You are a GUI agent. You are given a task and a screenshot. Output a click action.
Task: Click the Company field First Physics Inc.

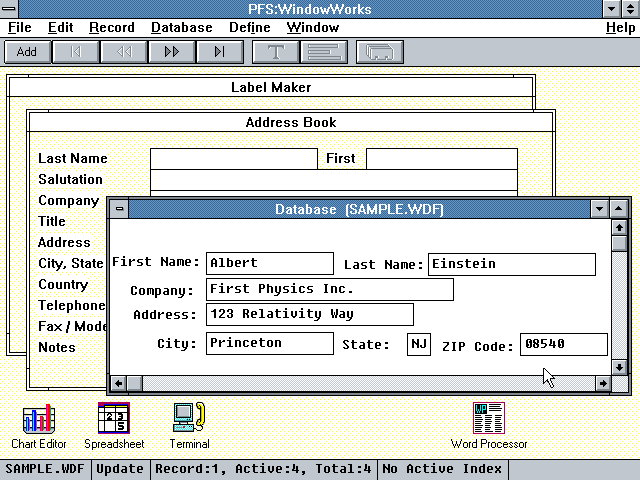330,289
